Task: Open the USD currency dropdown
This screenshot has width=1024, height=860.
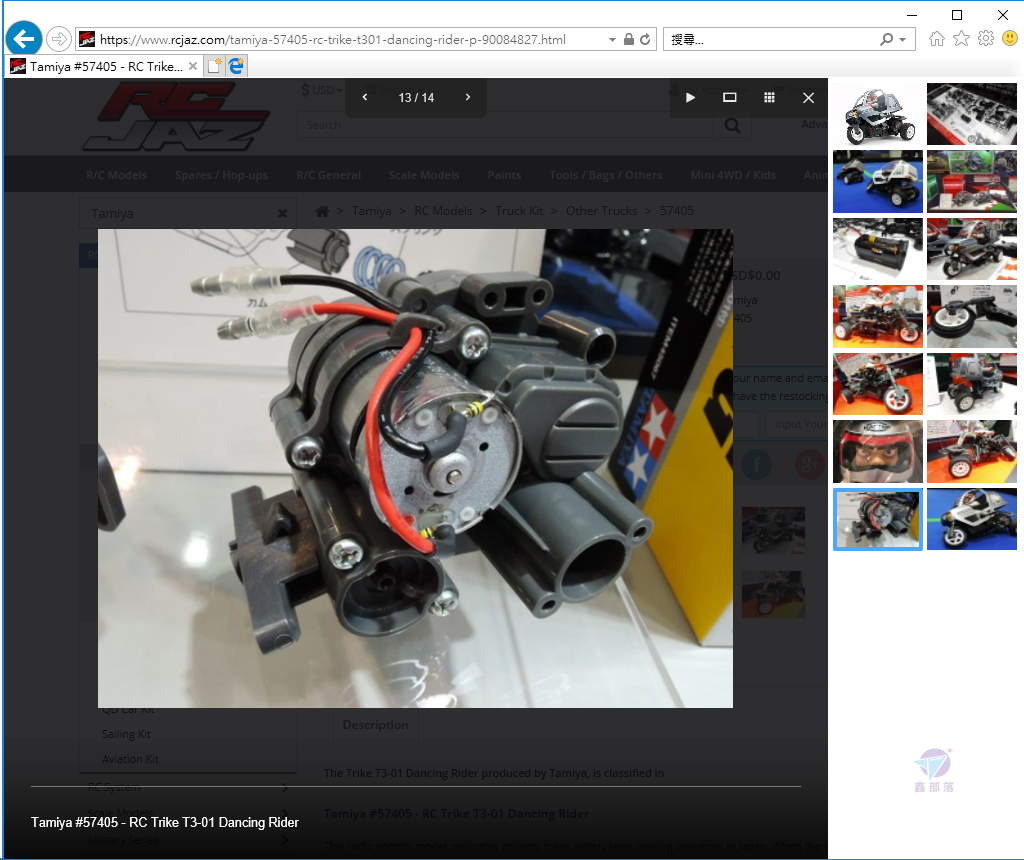Action: (322, 90)
